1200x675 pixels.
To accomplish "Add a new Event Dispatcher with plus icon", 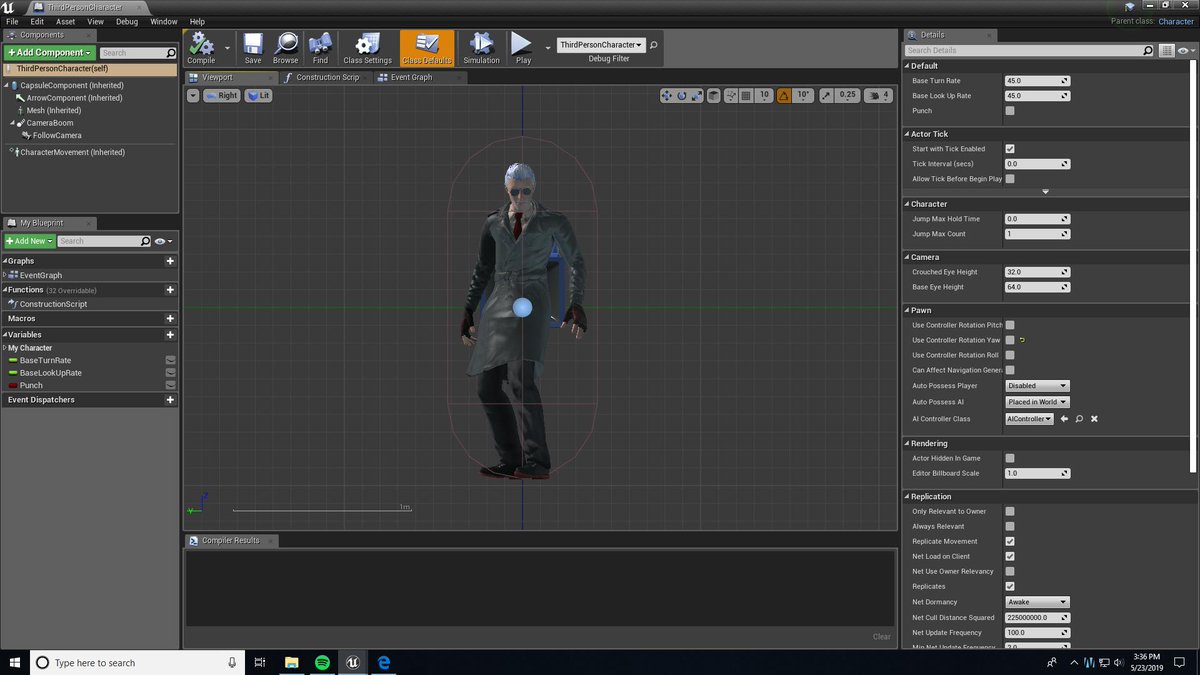I will 170,400.
